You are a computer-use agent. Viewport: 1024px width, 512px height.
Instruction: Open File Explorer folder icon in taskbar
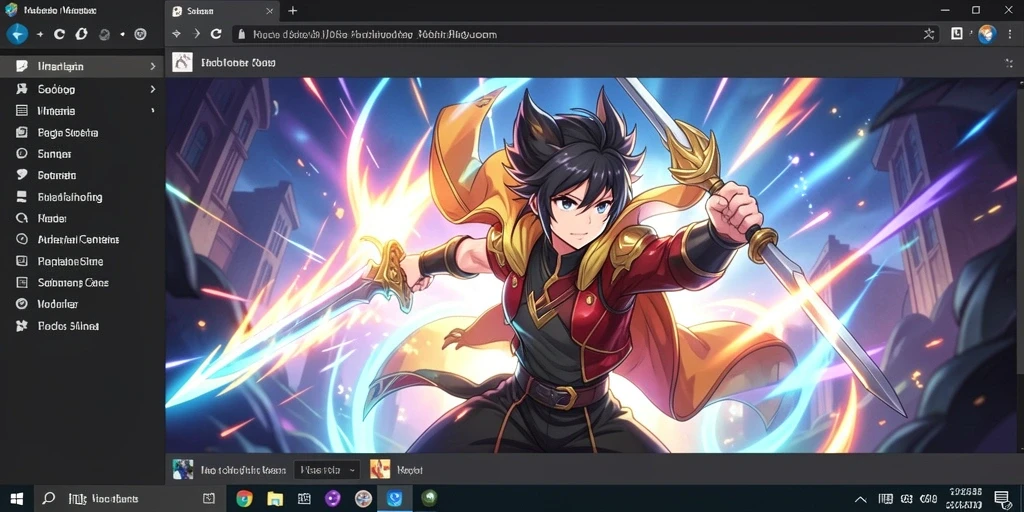tap(275, 499)
